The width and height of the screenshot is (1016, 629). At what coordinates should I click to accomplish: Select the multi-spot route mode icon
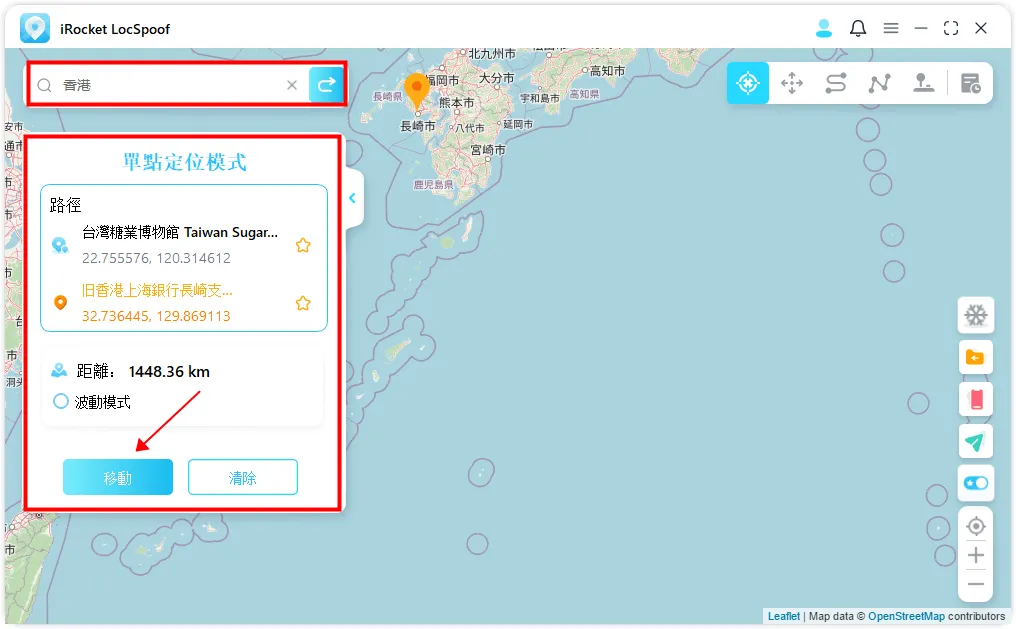(x=879, y=83)
